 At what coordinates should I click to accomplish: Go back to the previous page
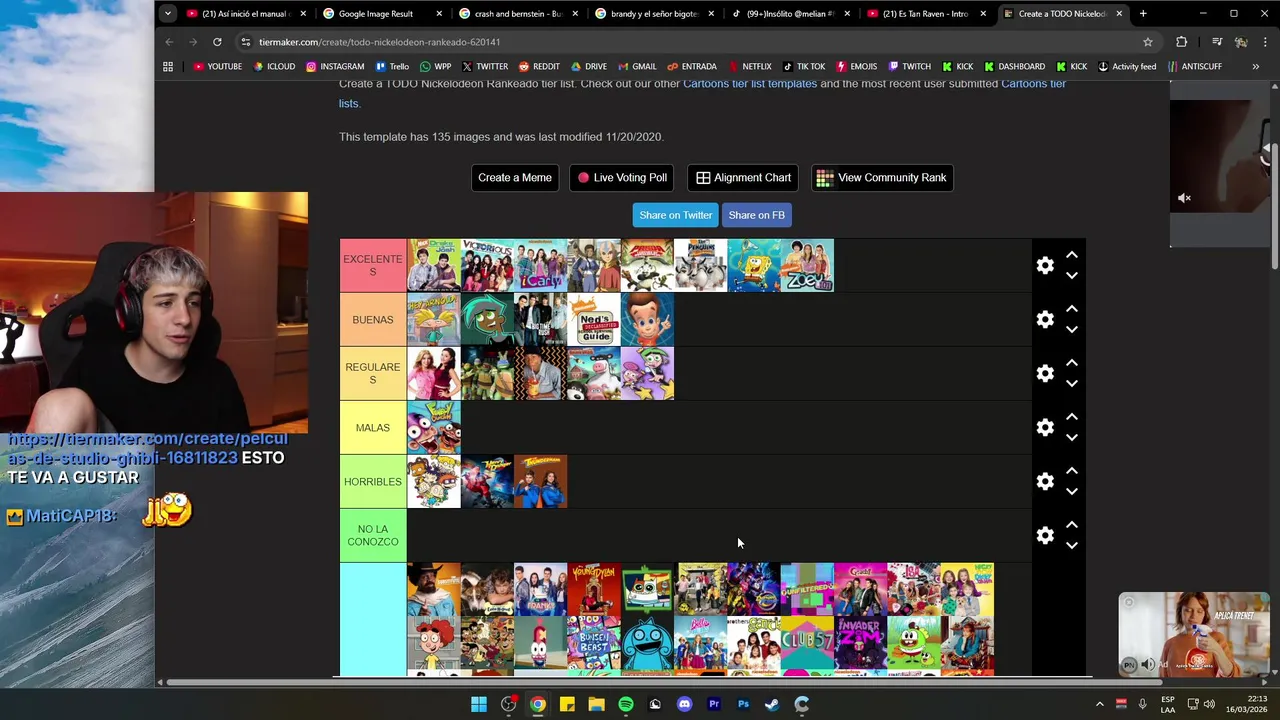click(x=169, y=42)
